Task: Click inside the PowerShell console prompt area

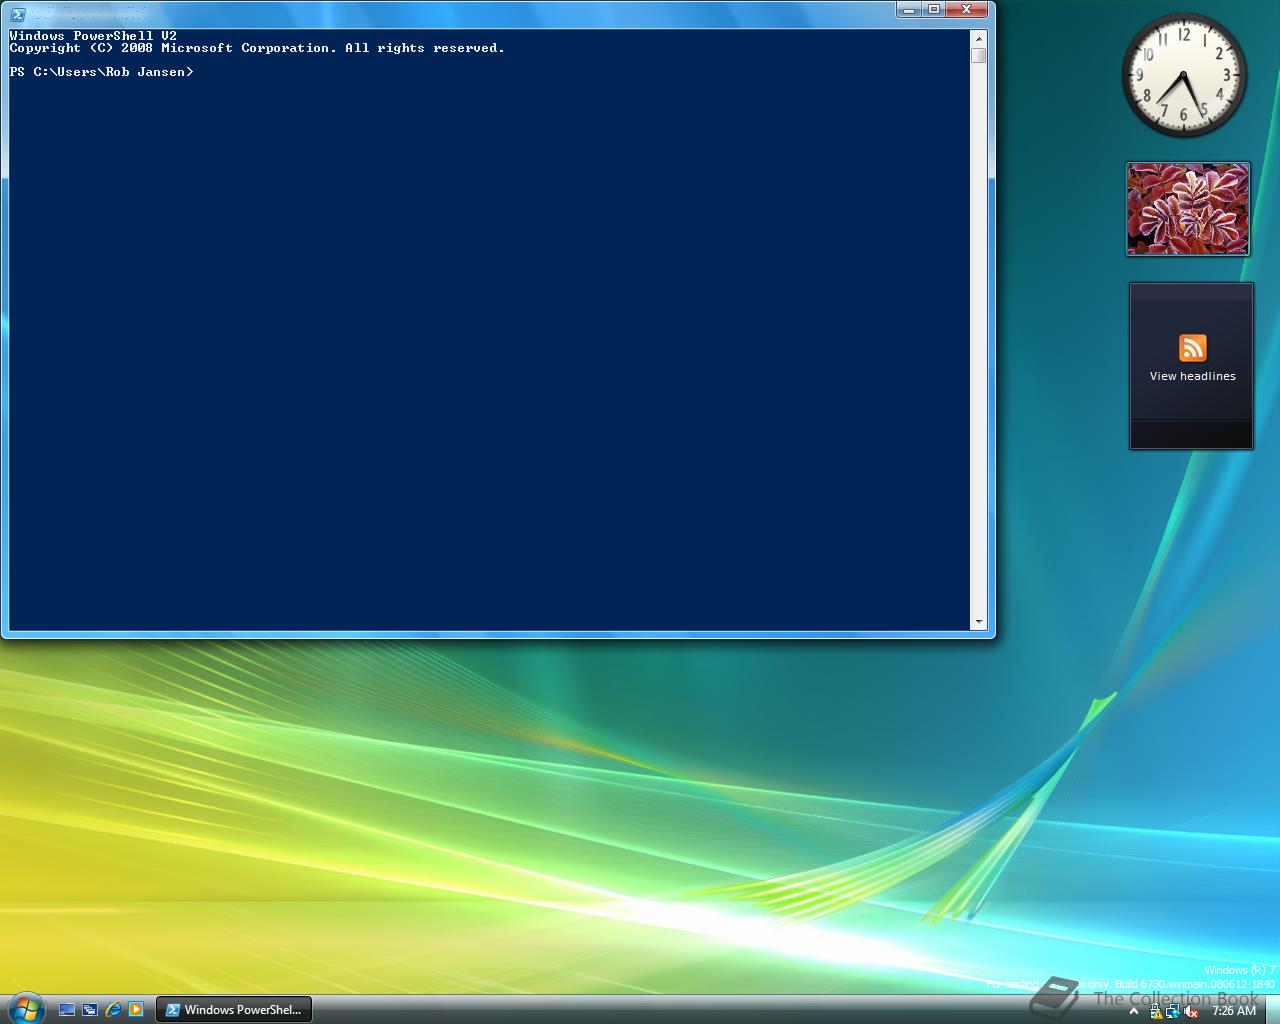Action: point(489,330)
